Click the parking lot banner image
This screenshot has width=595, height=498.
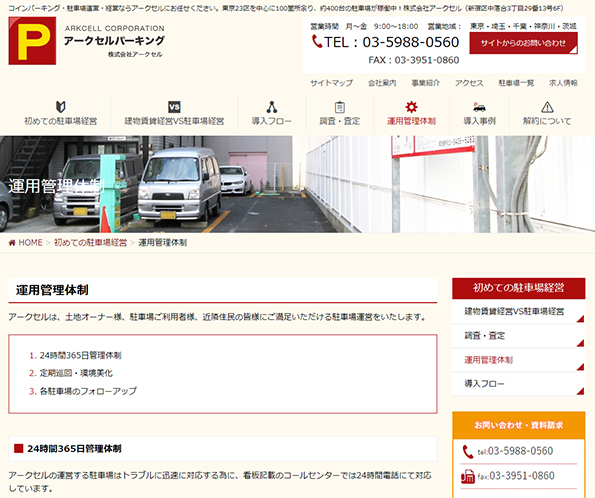298,184
